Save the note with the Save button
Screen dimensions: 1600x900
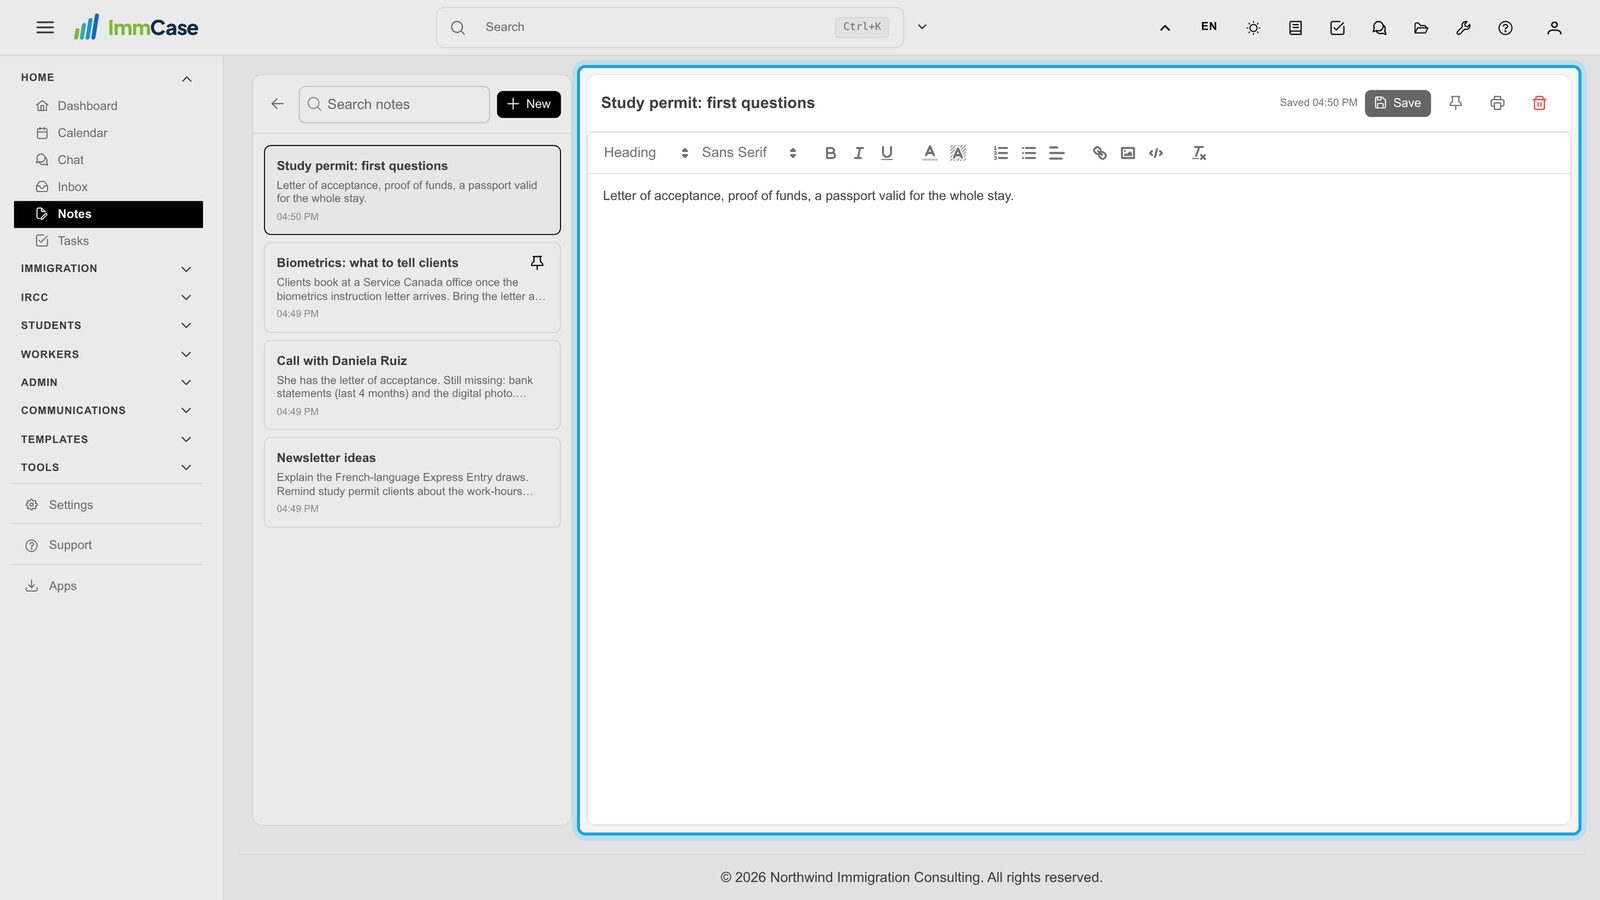(1398, 103)
